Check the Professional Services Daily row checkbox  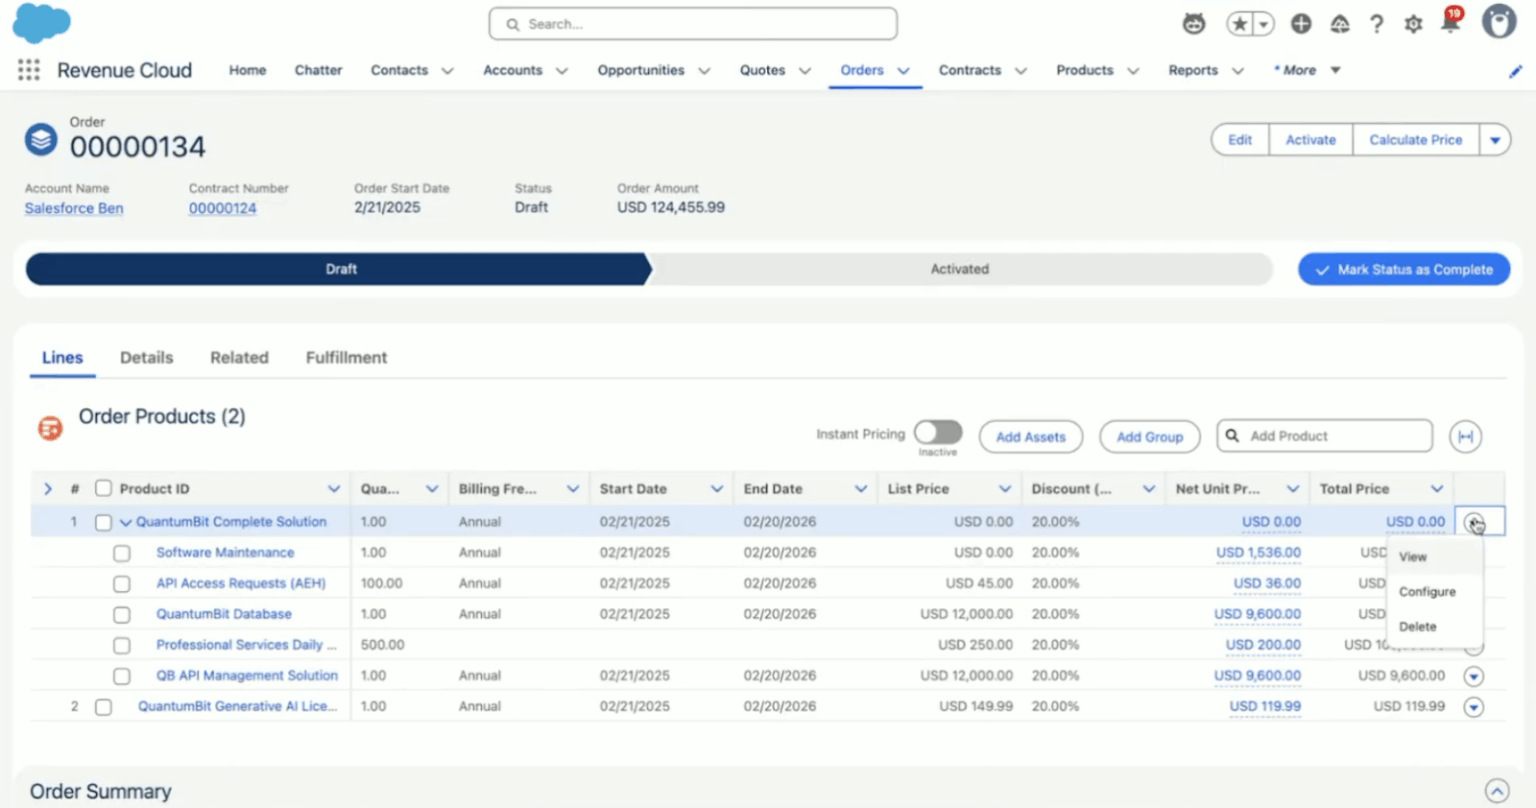122,646
